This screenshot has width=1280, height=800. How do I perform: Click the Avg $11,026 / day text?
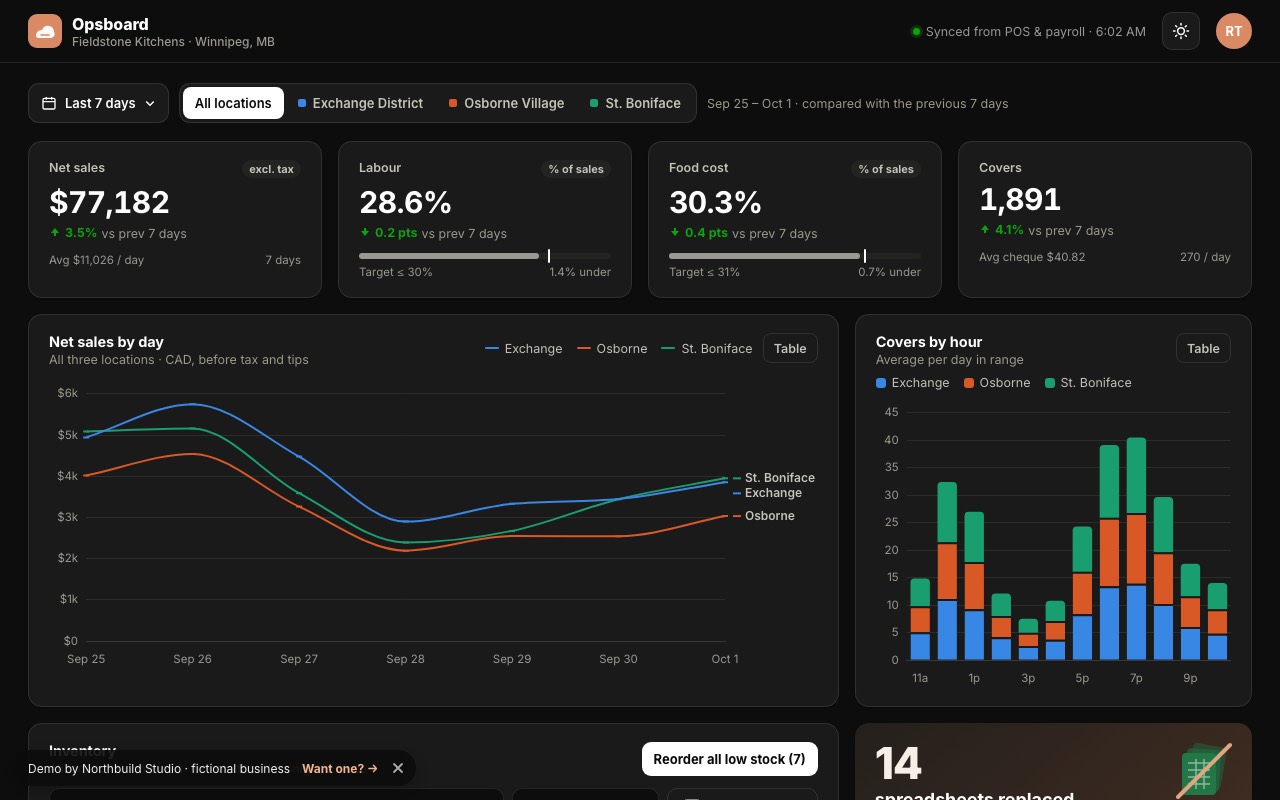pos(96,260)
